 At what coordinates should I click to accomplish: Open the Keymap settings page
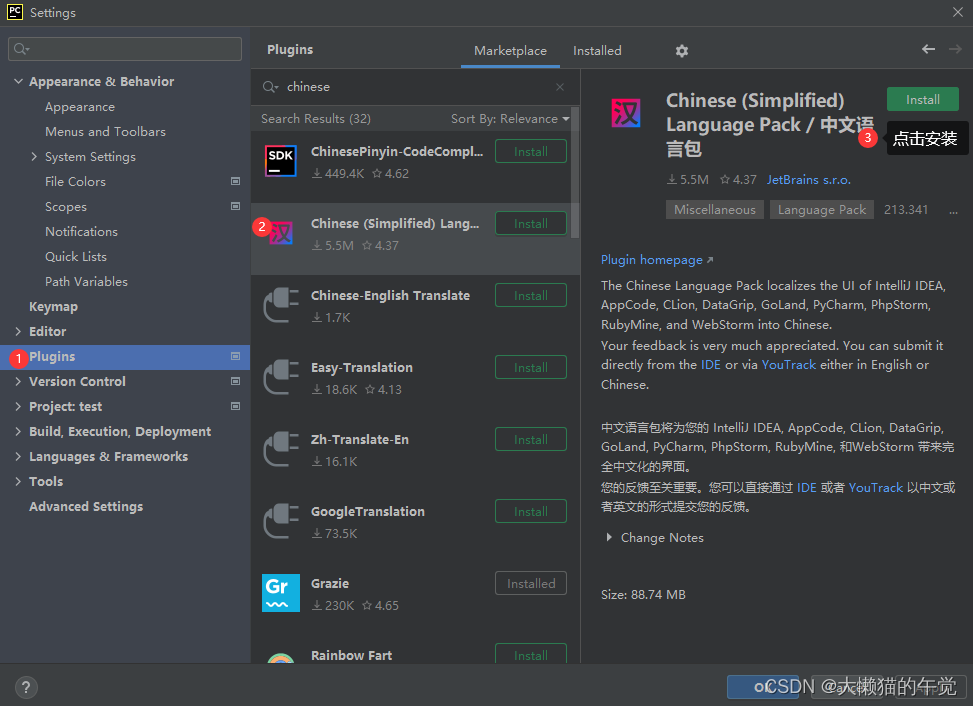pos(53,306)
